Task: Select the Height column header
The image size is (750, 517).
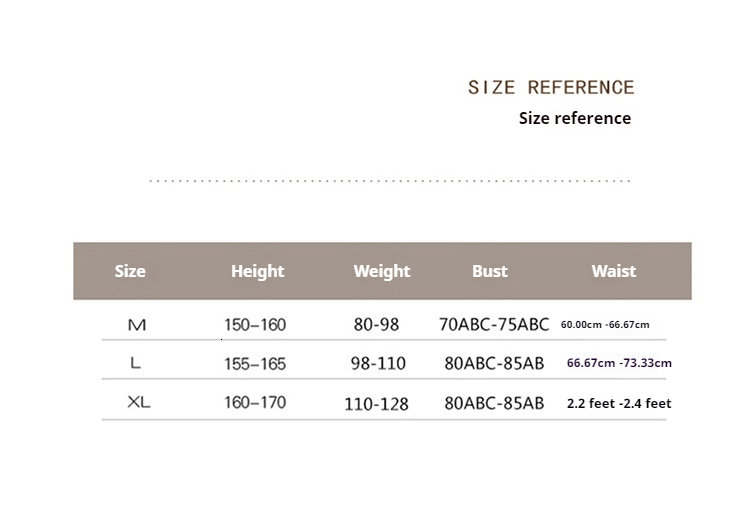Action: pyautogui.click(x=258, y=271)
